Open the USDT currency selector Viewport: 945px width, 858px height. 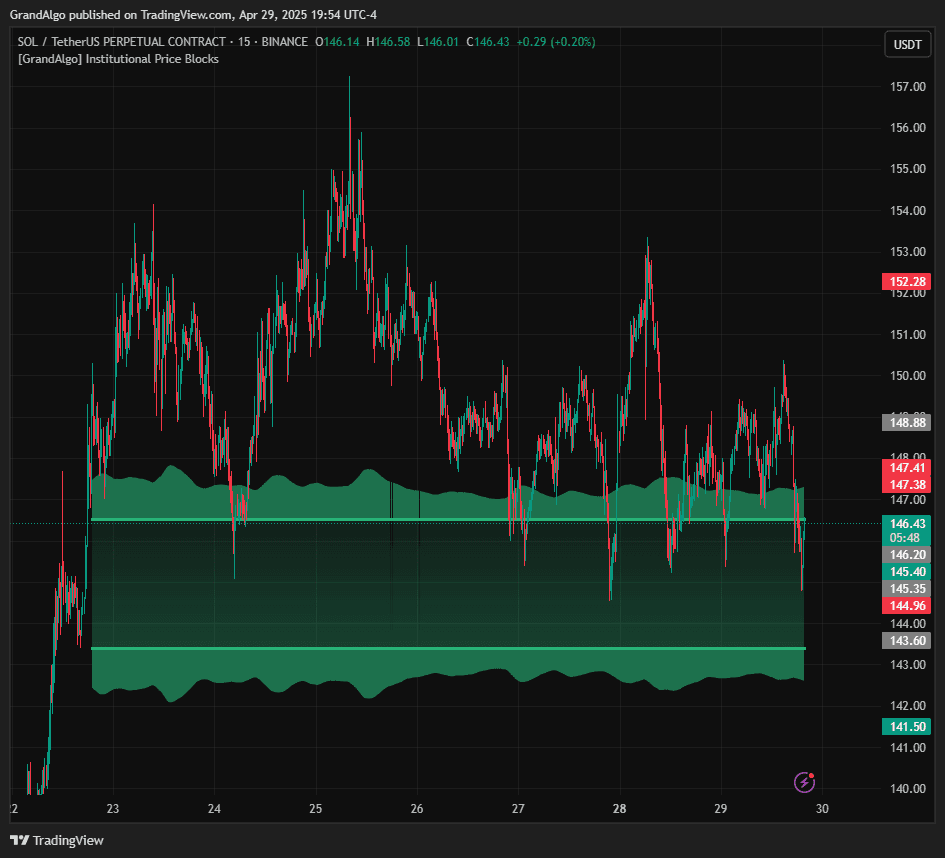point(907,45)
